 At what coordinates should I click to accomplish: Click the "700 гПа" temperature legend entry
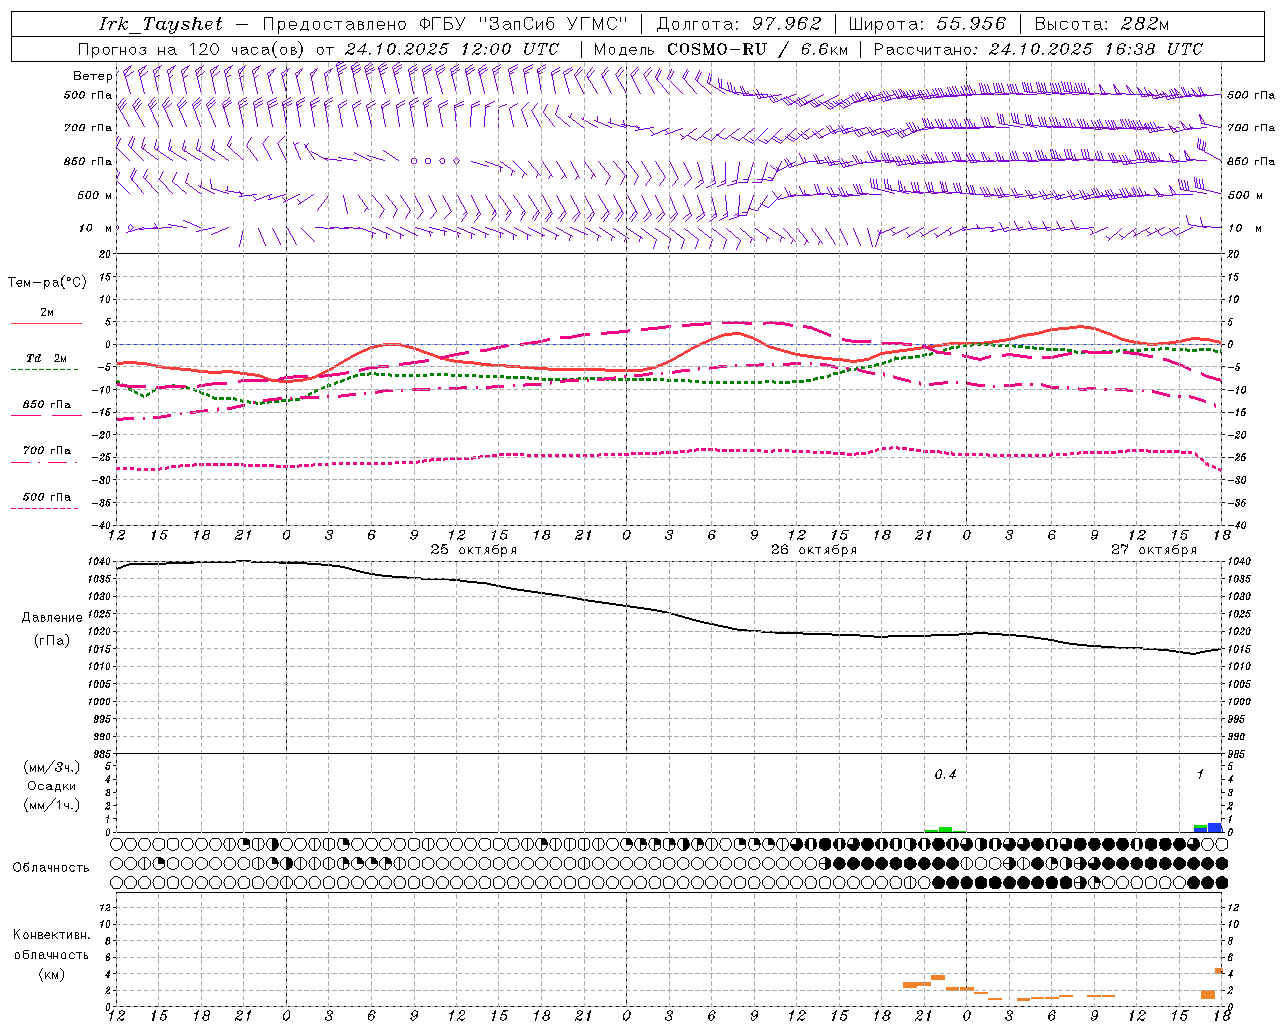tap(47, 451)
